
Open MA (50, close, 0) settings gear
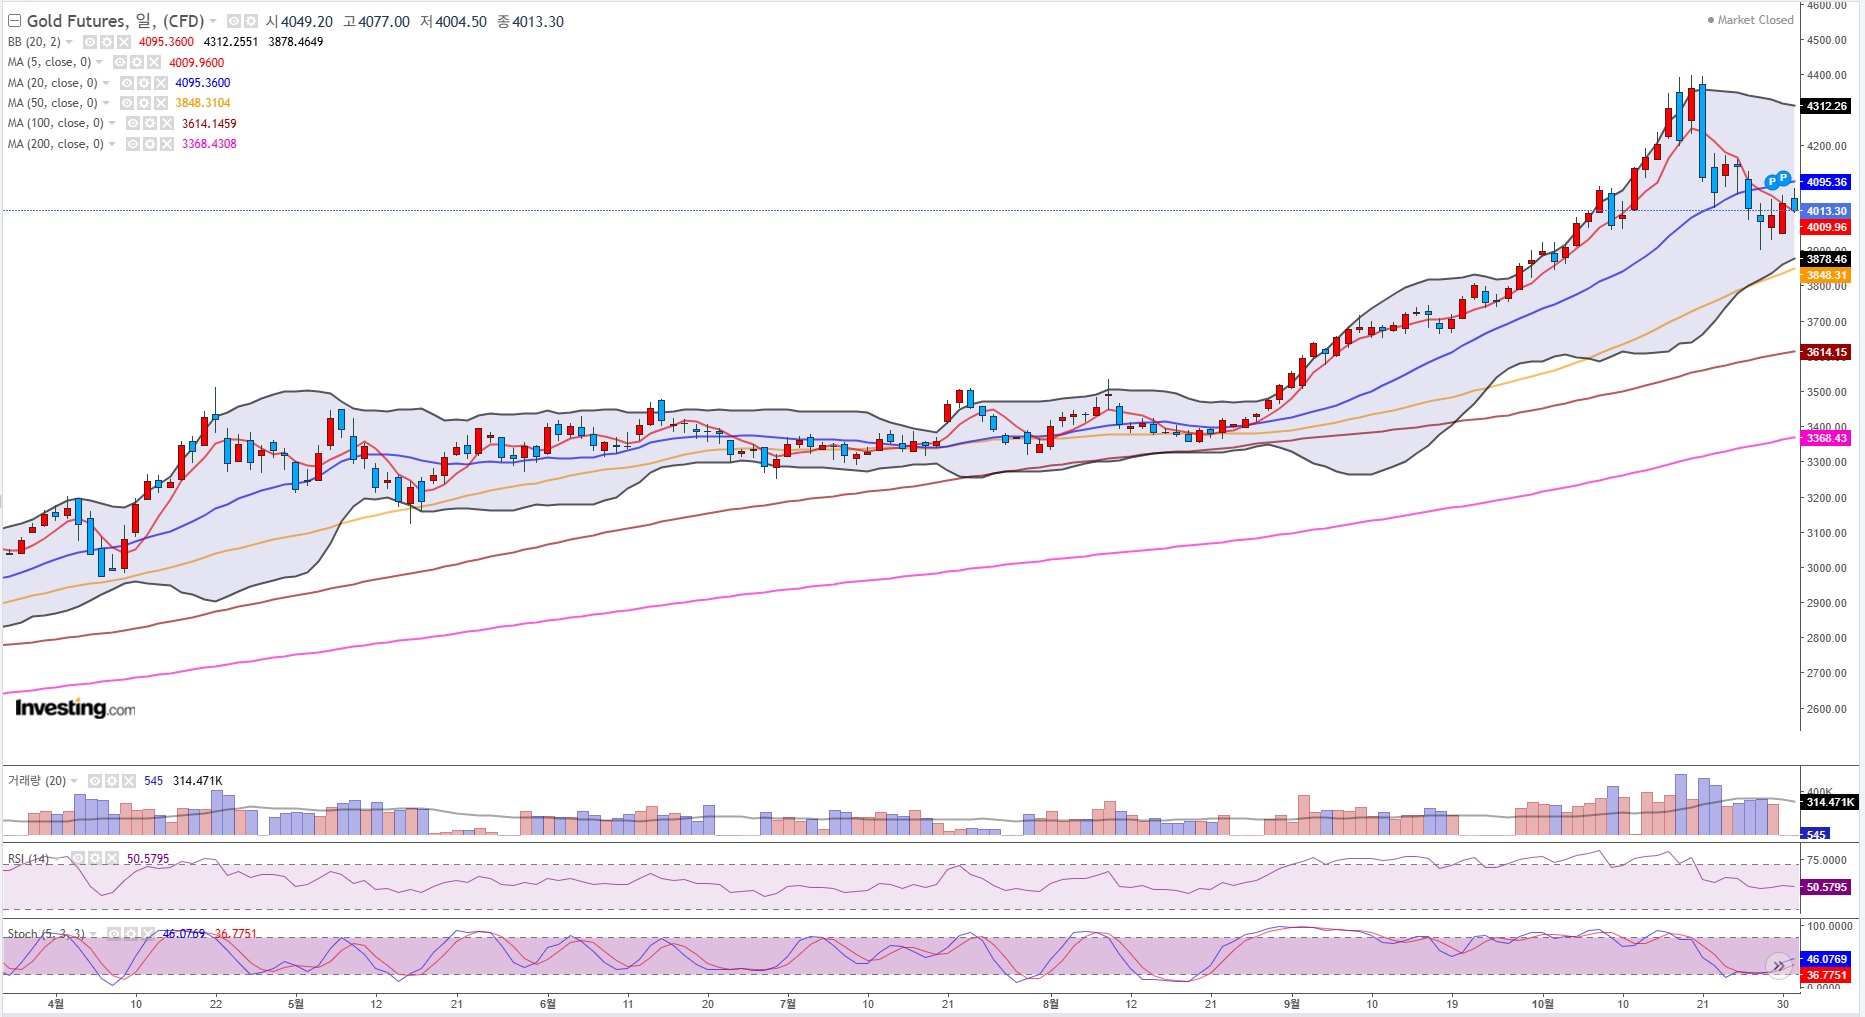pyautogui.click(x=144, y=103)
